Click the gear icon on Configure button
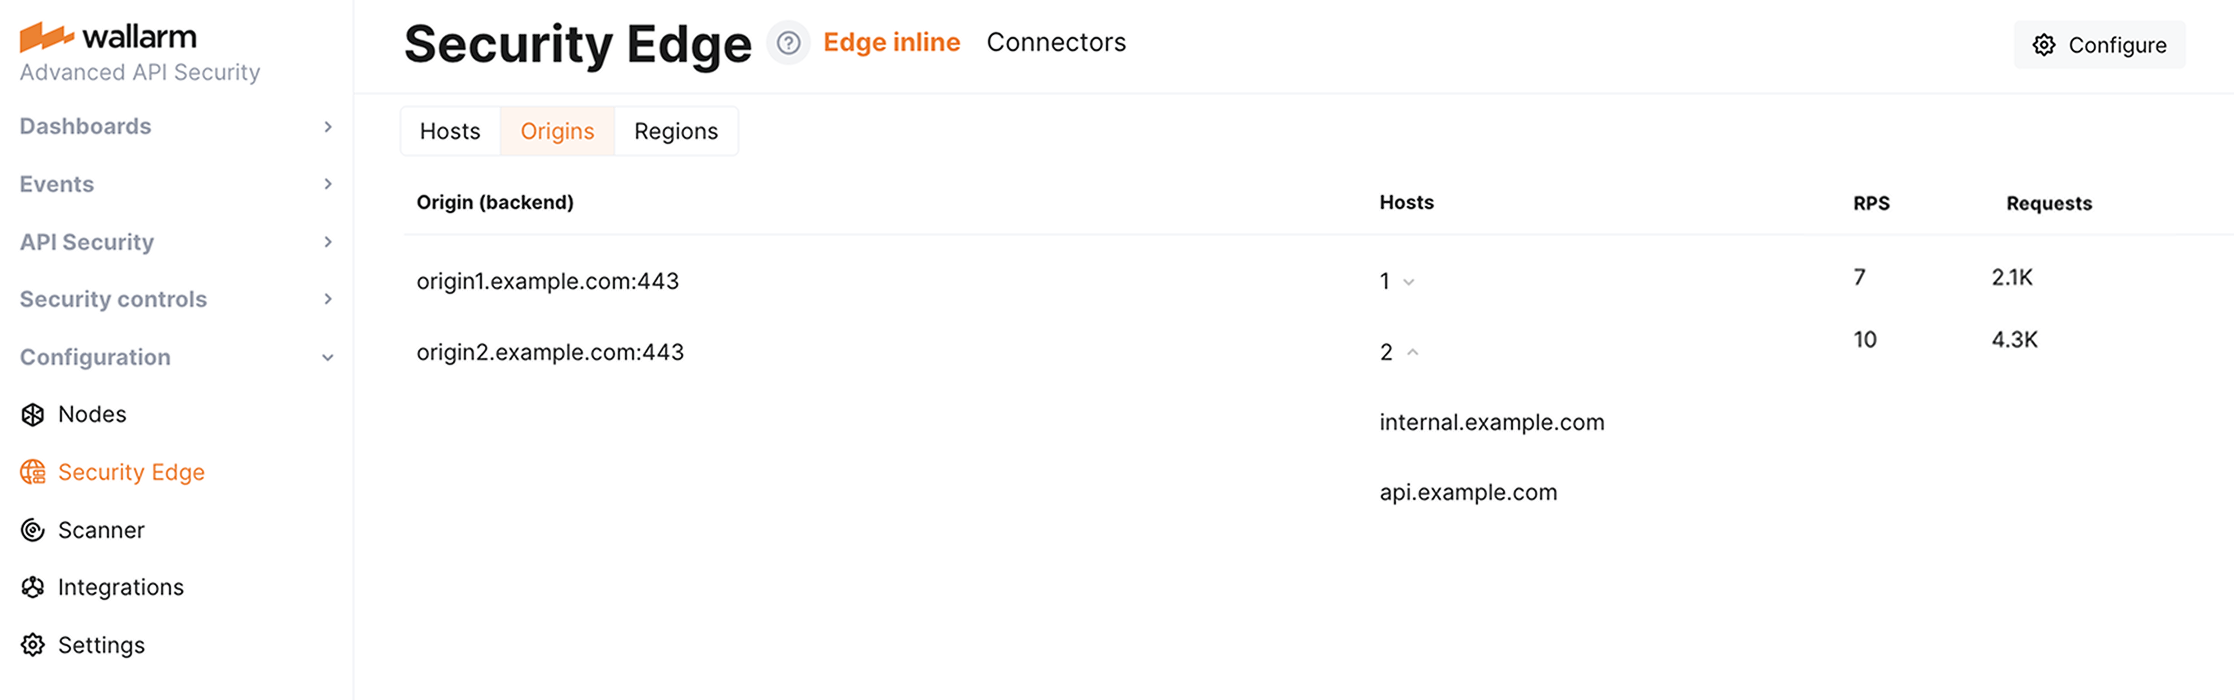Screen dimensions: 2234x700 pos(2044,45)
